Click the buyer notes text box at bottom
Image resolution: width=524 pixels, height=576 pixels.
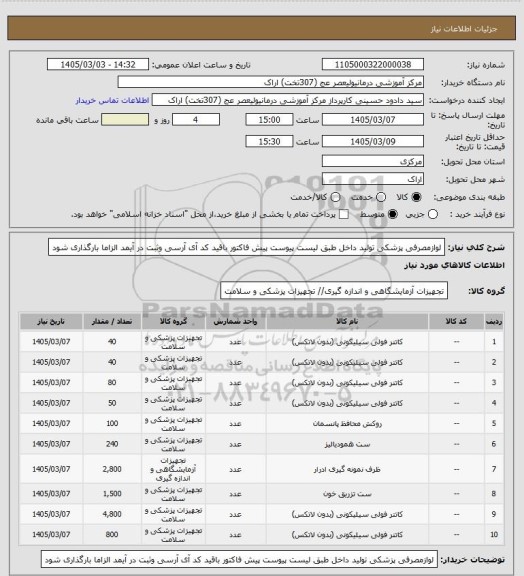click(x=239, y=560)
